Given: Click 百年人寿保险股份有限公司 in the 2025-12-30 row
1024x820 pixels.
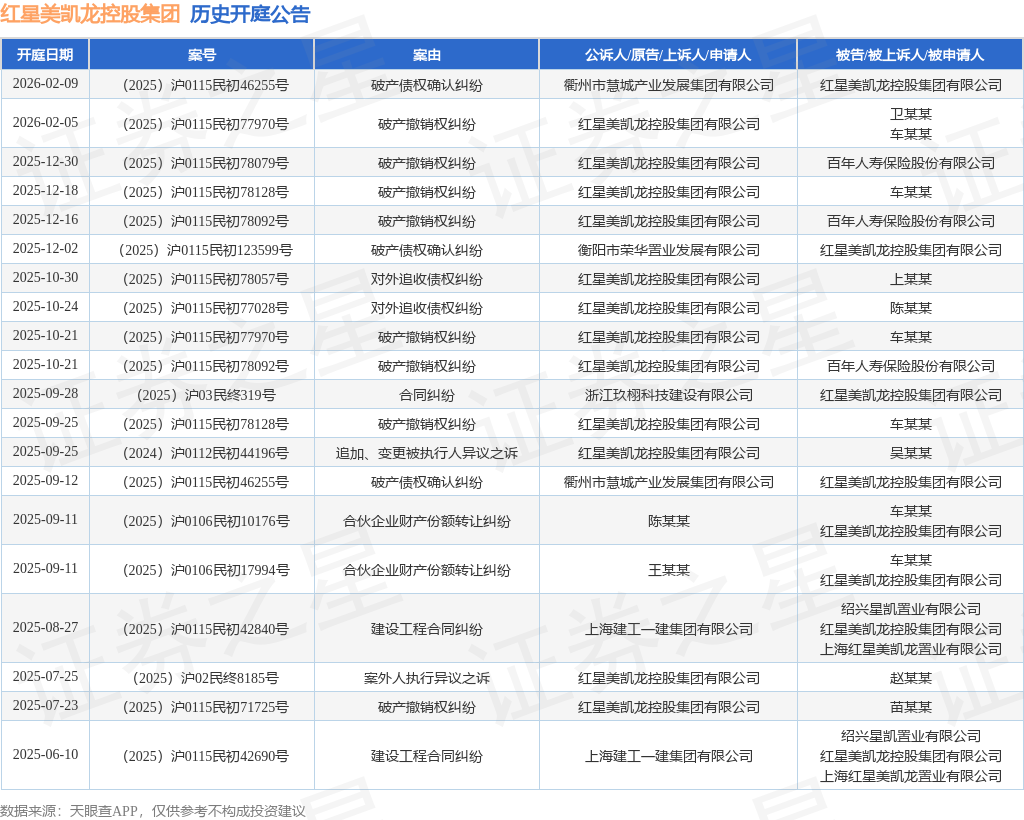Looking at the screenshot, I should (910, 163).
